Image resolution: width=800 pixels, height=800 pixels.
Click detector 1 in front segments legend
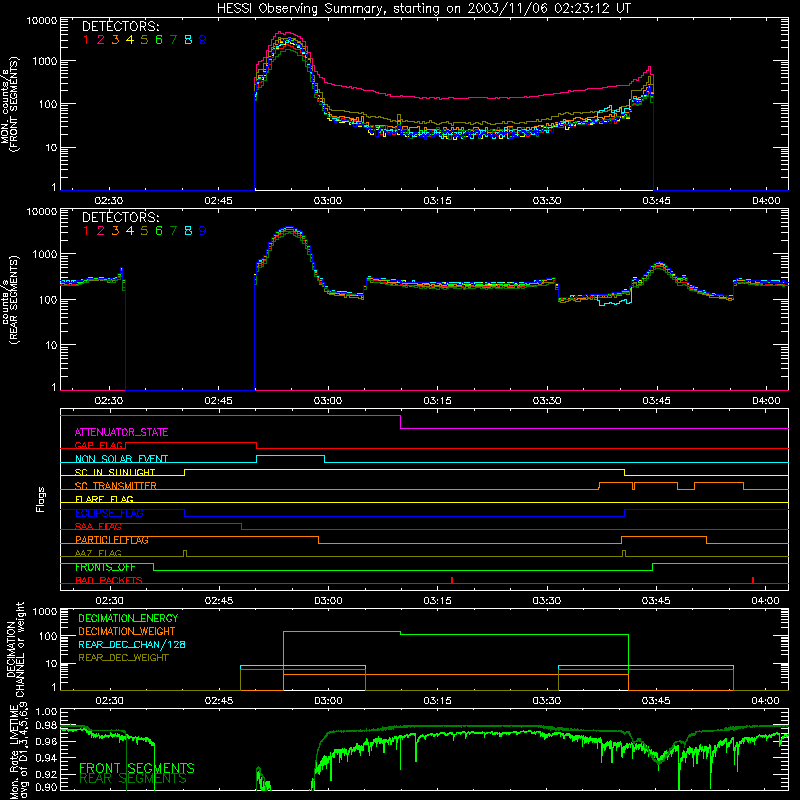pyautogui.click(x=86, y=39)
